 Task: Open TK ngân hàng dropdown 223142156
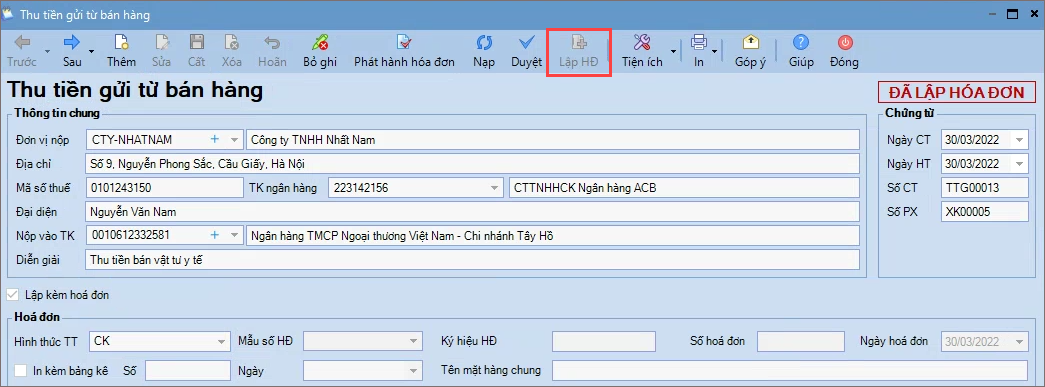[x=495, y=188]
